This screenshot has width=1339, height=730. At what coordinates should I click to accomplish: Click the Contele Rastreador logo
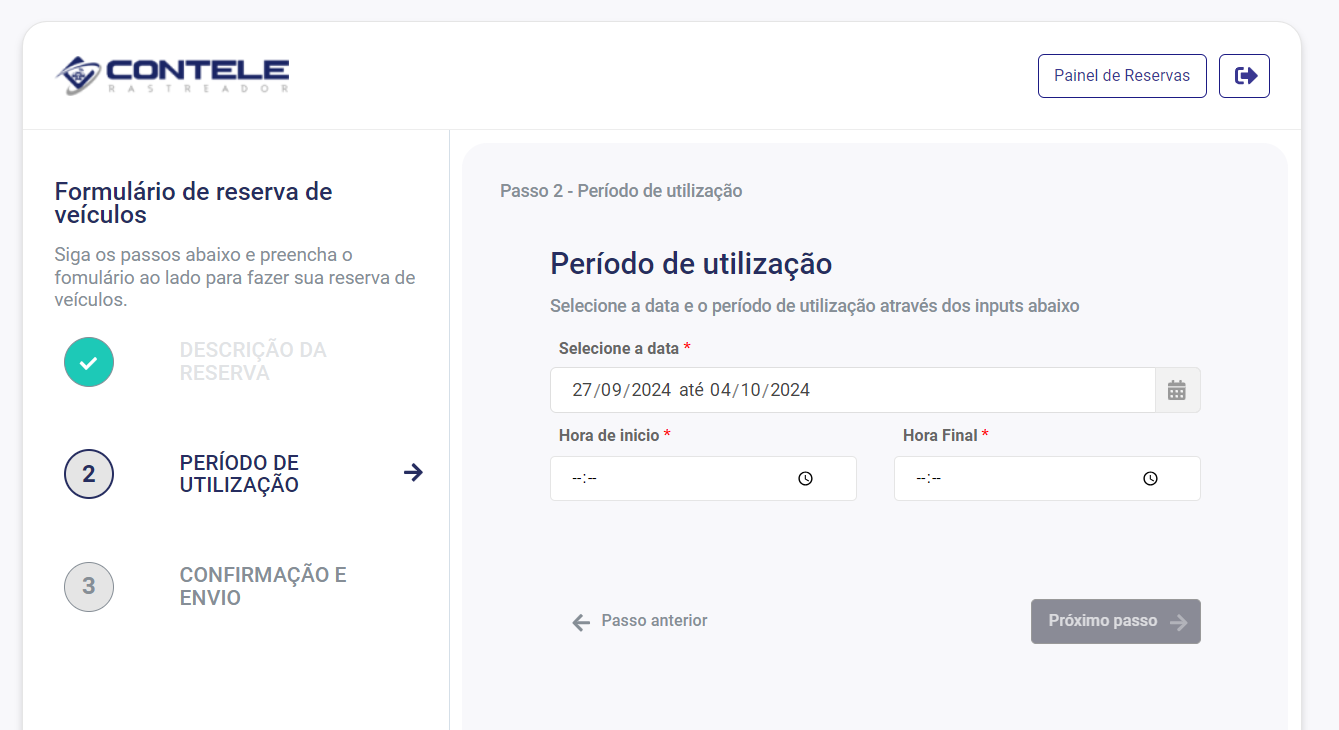170,75
